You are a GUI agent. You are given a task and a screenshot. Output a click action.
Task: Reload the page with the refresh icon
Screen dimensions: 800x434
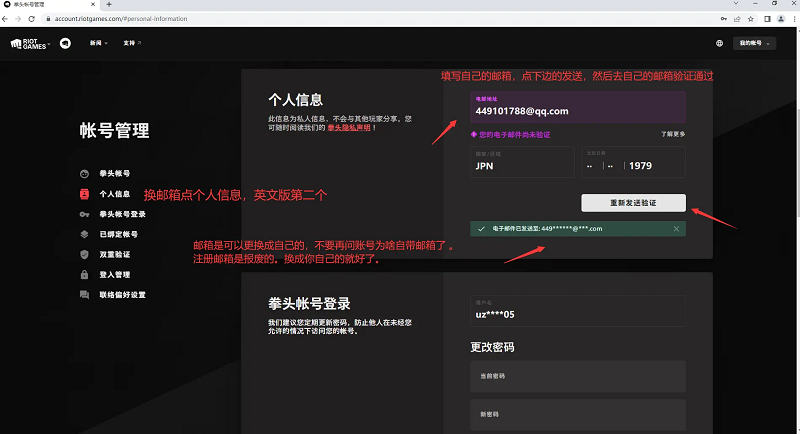coord(32,19)
